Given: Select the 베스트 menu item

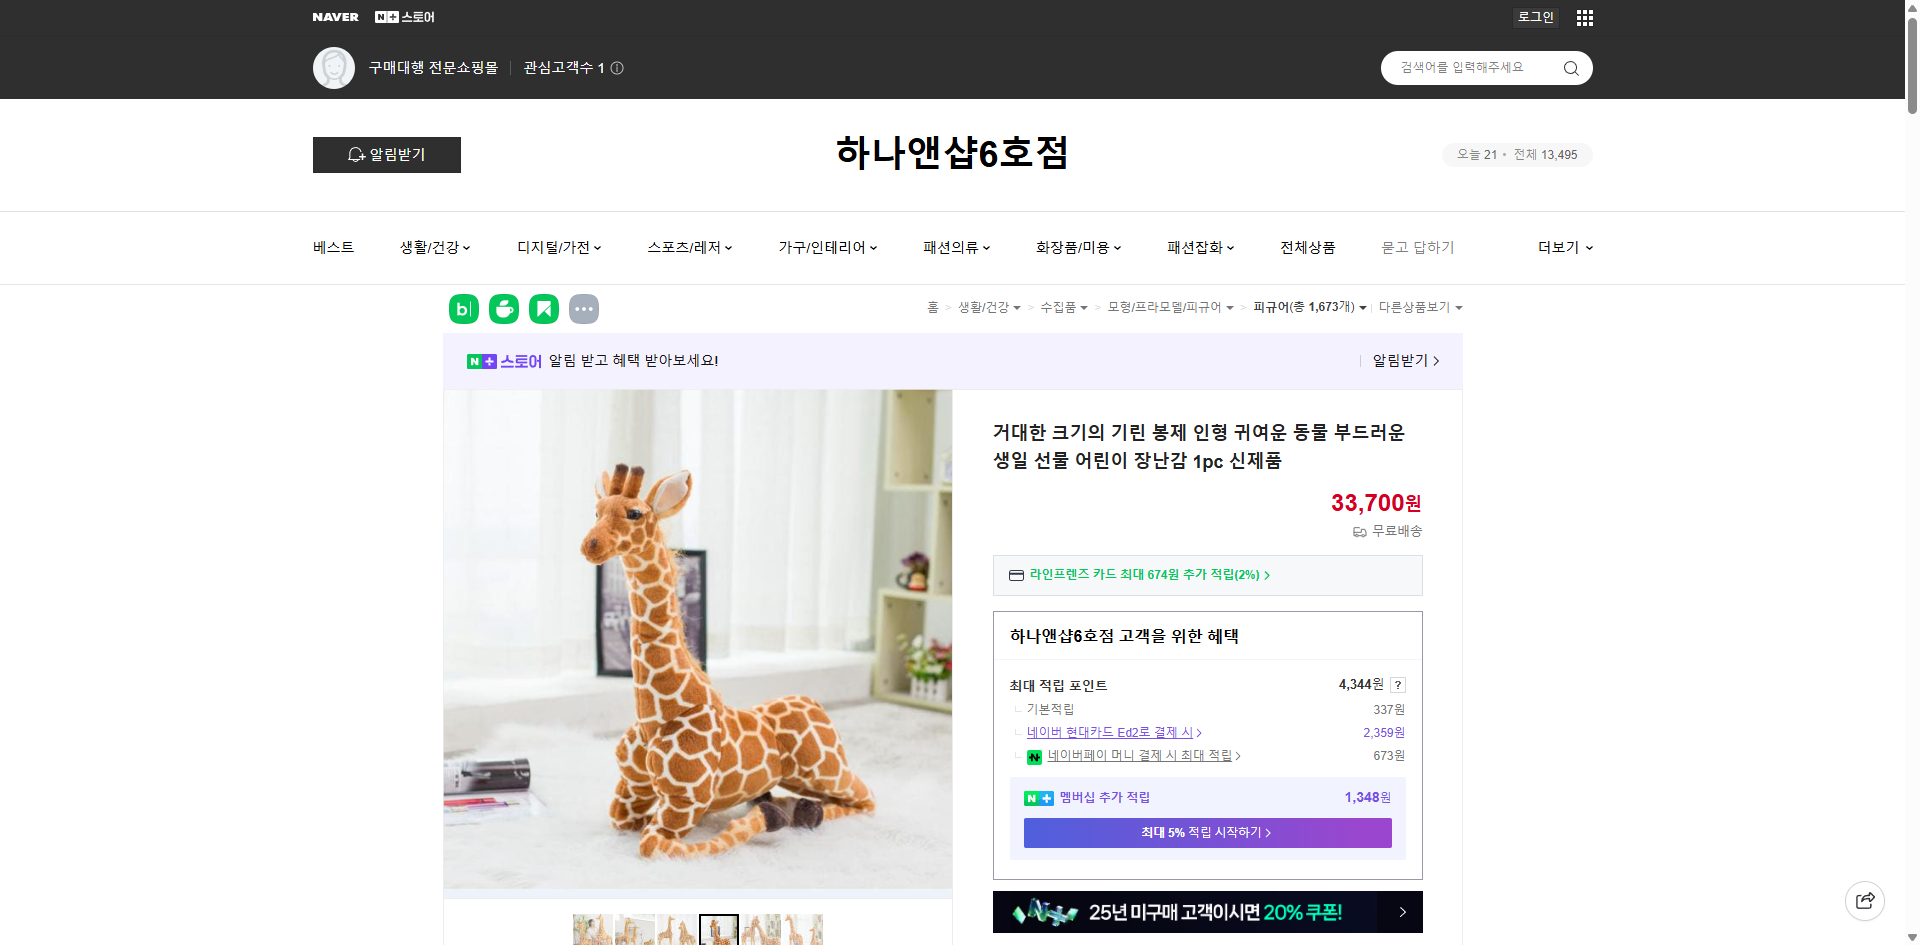Looking at the screenshot, I should coord(332,247).
